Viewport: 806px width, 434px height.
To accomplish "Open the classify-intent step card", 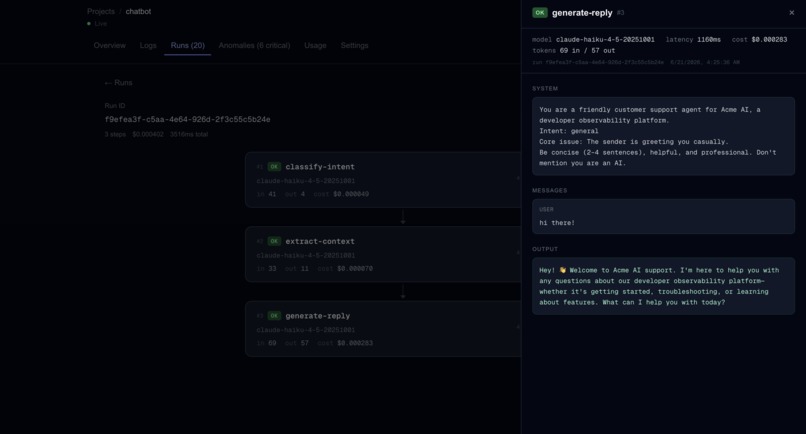I will coord(383,179).
